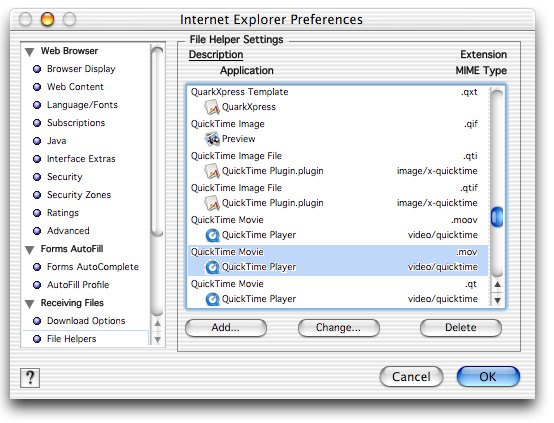Open the Ratings preferences
The image size is (554, 423).
(63, 213)
